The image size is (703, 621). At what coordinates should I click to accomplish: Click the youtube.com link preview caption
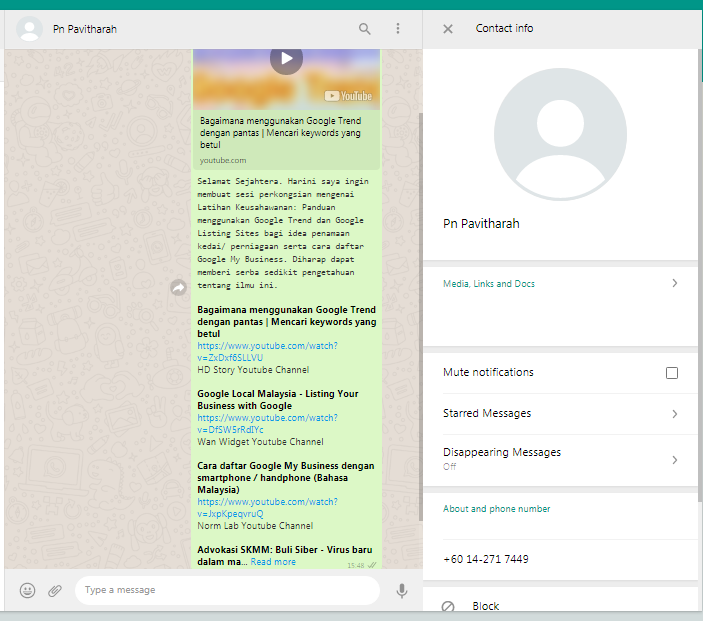click(x=223, y=160)
